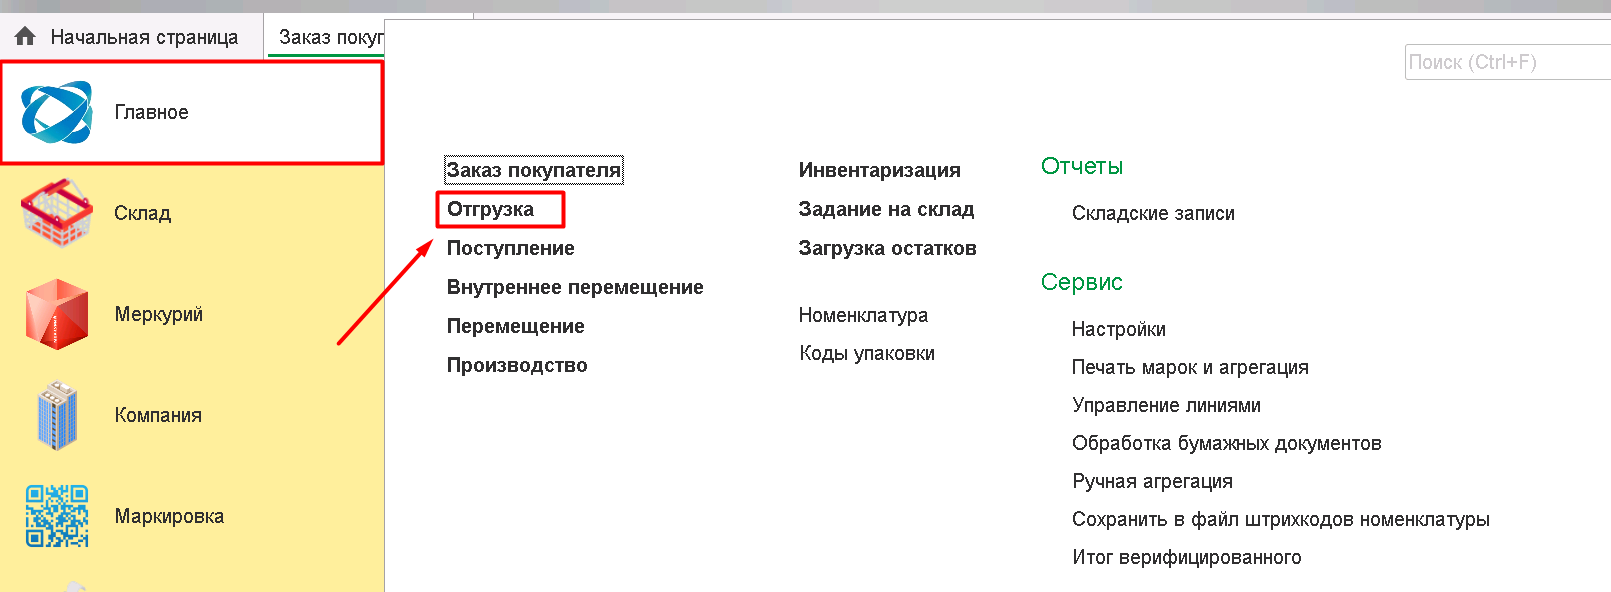Screen dimensions: 1611x592
Task: Open the Коды упаковки link
Action: (867, 353)
